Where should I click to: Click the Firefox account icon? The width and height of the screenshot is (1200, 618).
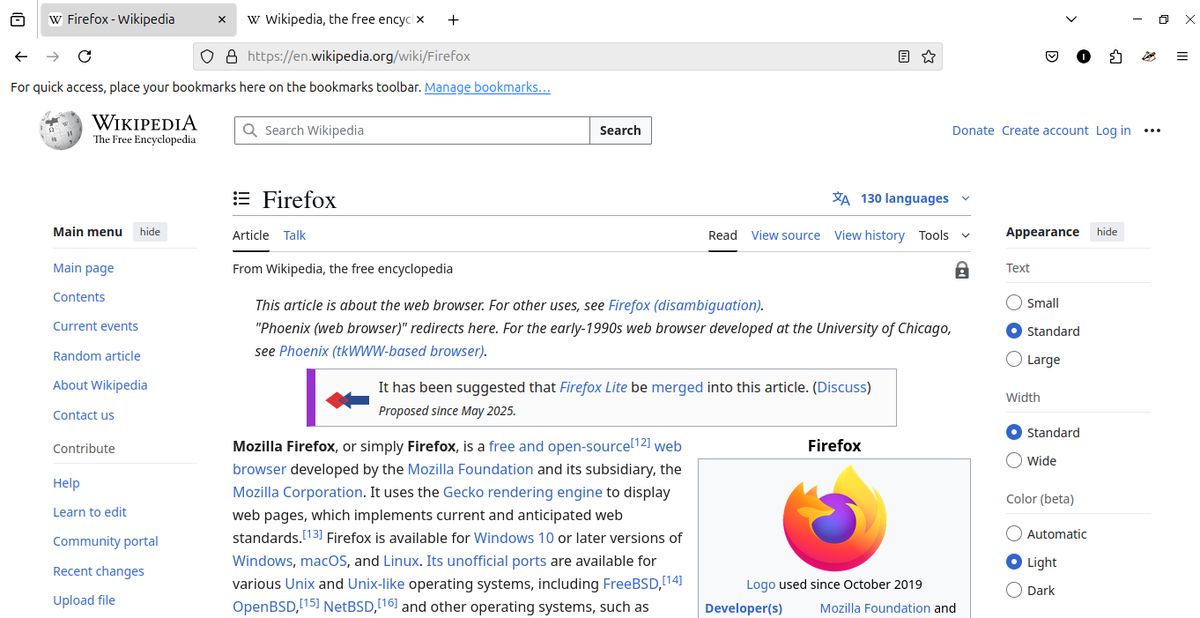(x=1084, y=57)
